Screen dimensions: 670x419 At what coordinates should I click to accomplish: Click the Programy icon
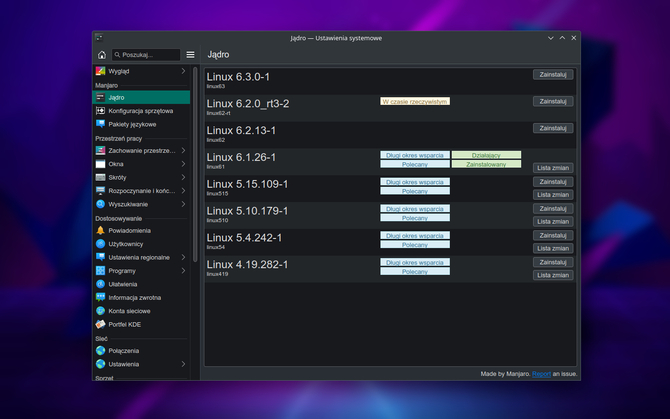tap(100, 271)
